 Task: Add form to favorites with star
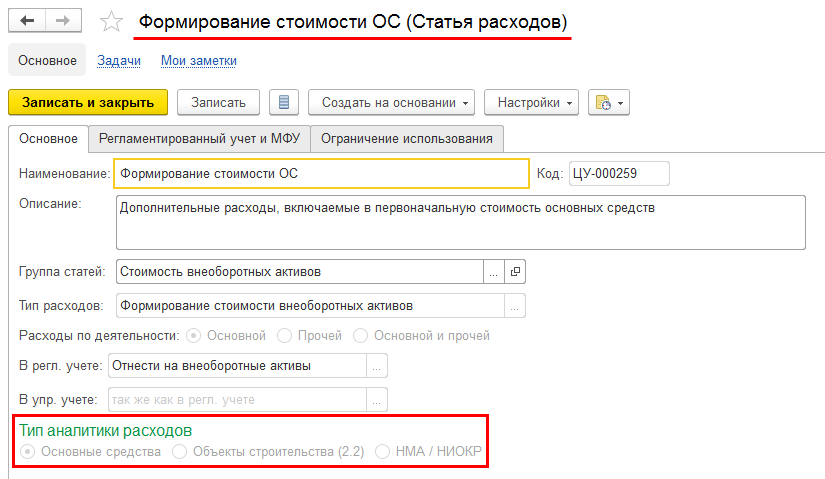click(113, 22)
